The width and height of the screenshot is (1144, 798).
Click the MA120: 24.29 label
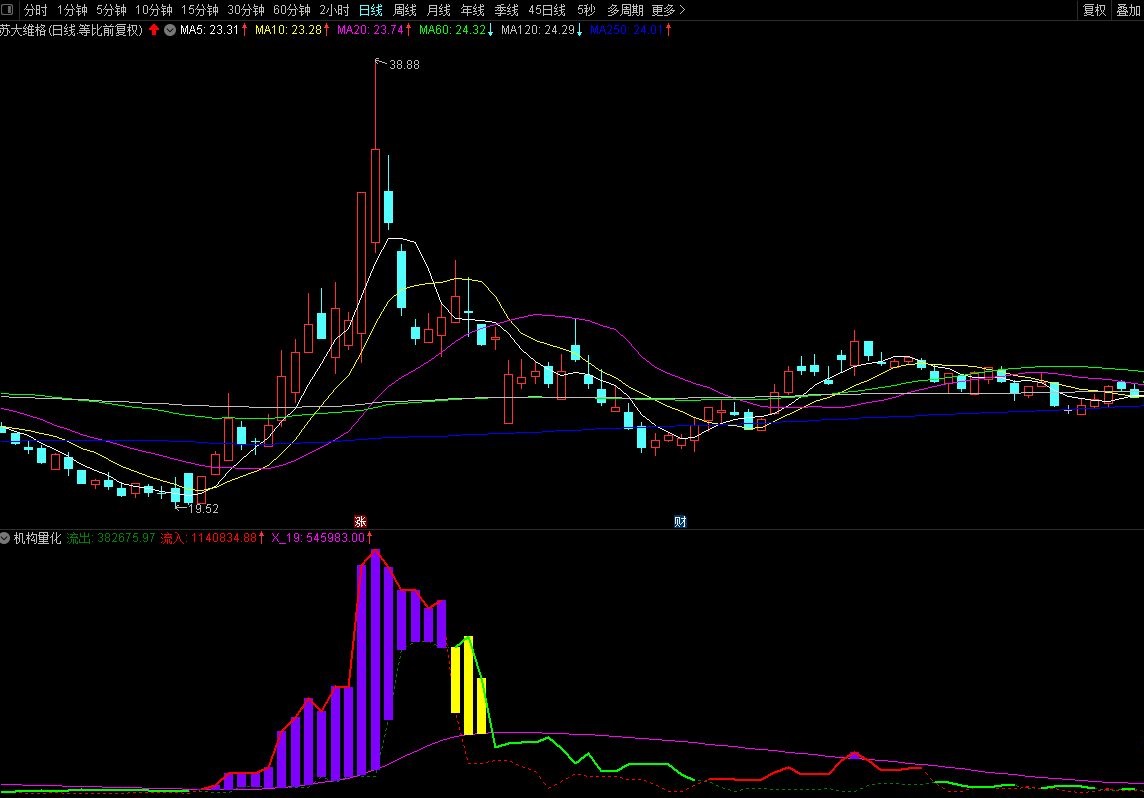tap(538, 30)
